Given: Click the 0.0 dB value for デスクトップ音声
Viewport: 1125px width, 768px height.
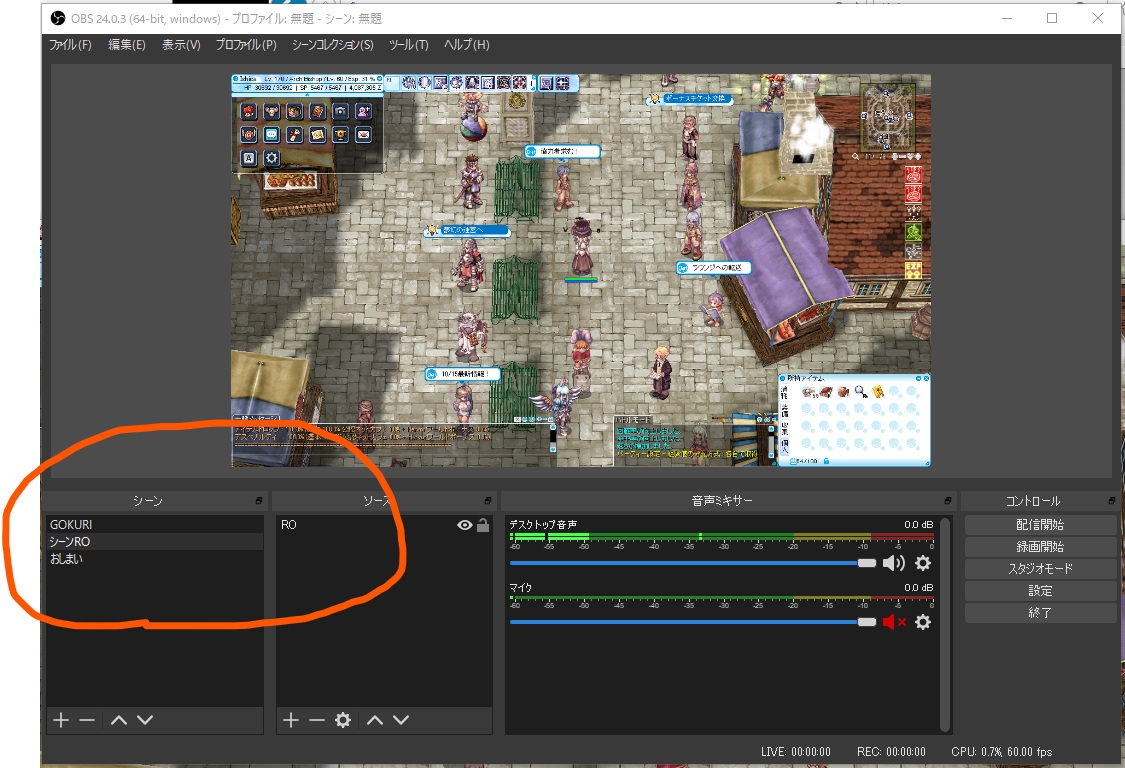Looking at the screenshot, I should [918, 525].
